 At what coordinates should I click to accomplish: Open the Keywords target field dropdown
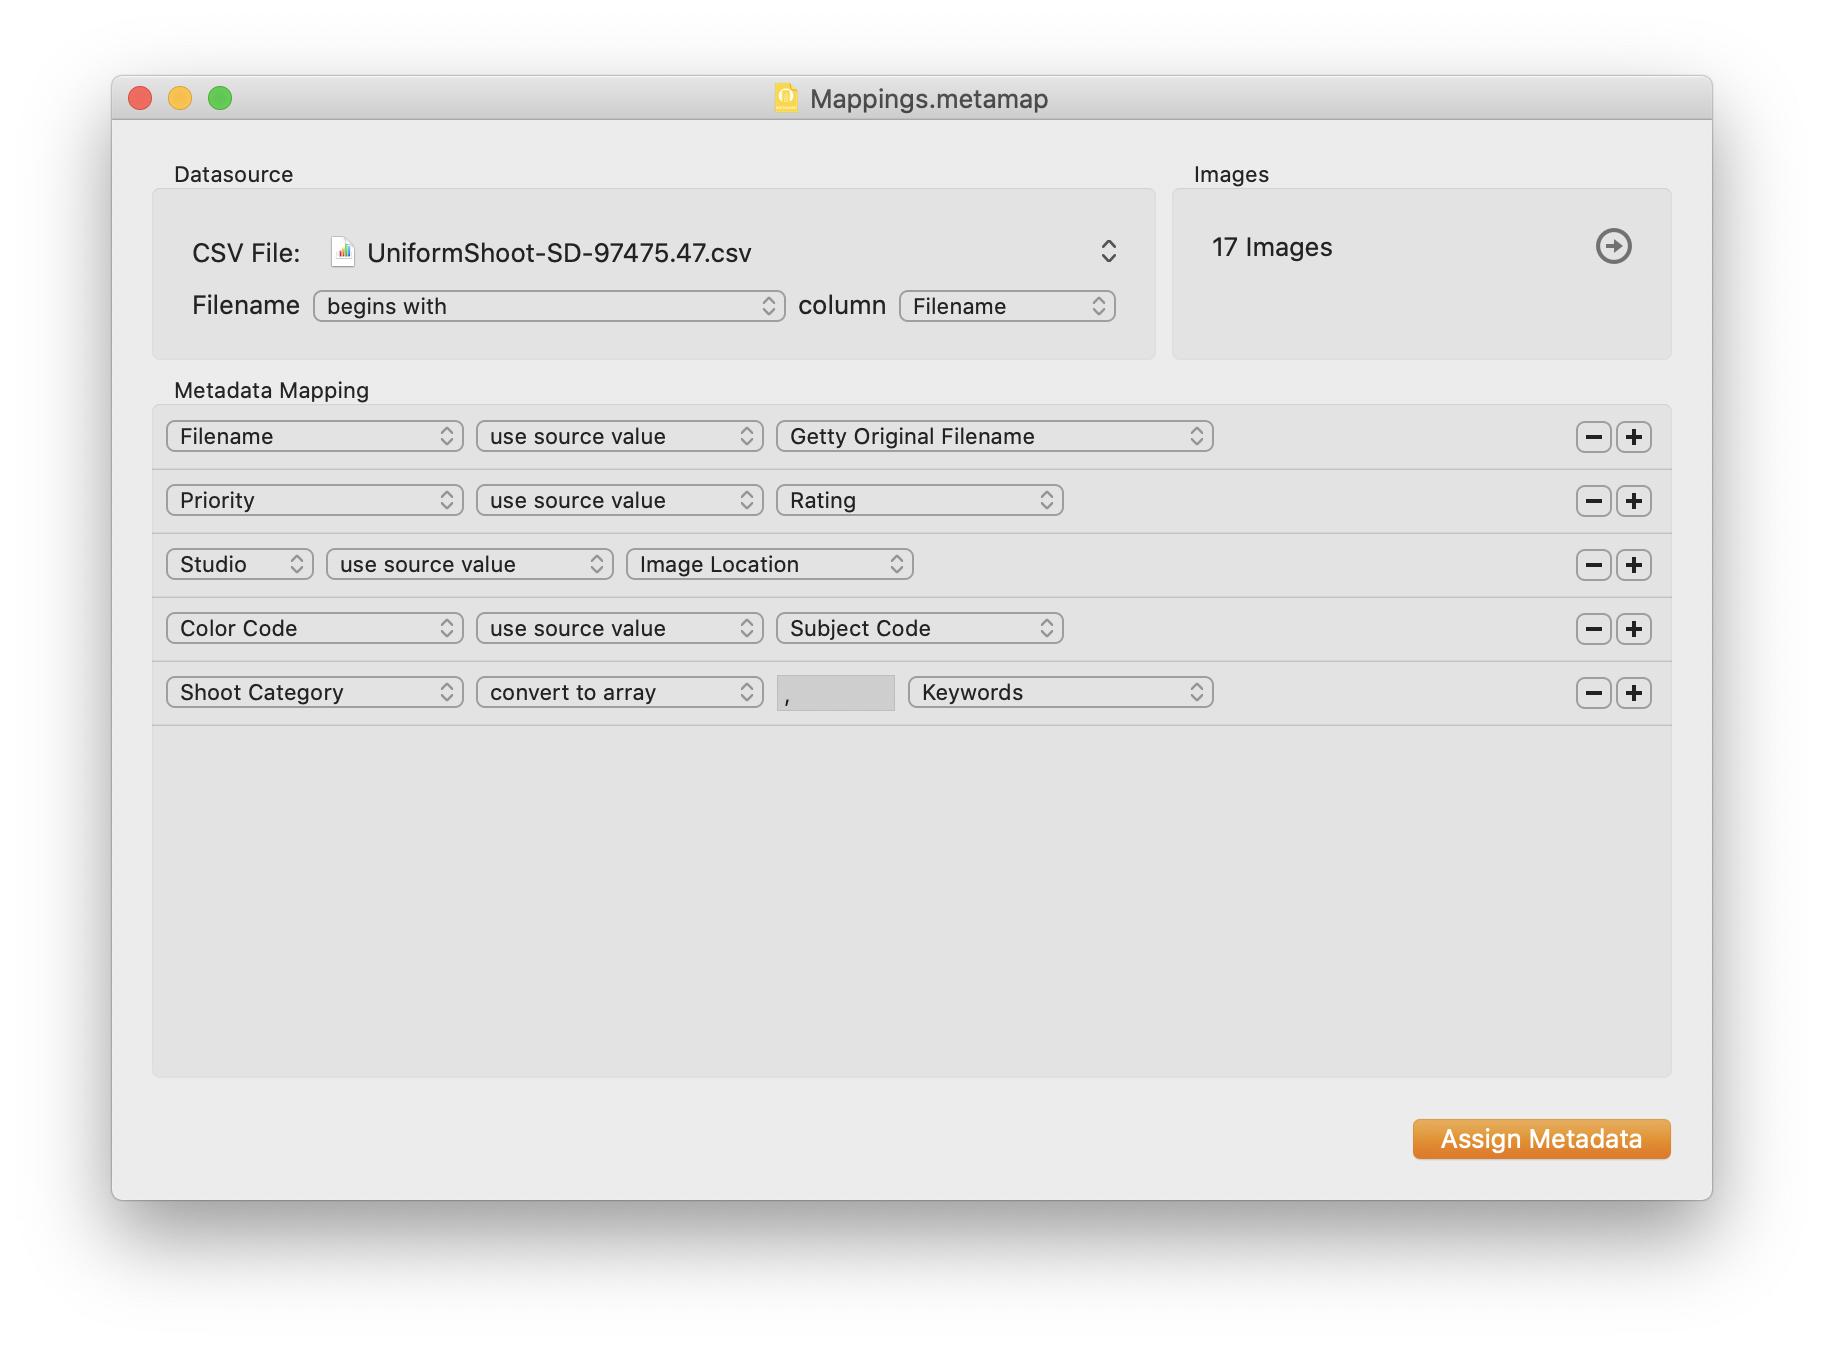coord(1060,692)
